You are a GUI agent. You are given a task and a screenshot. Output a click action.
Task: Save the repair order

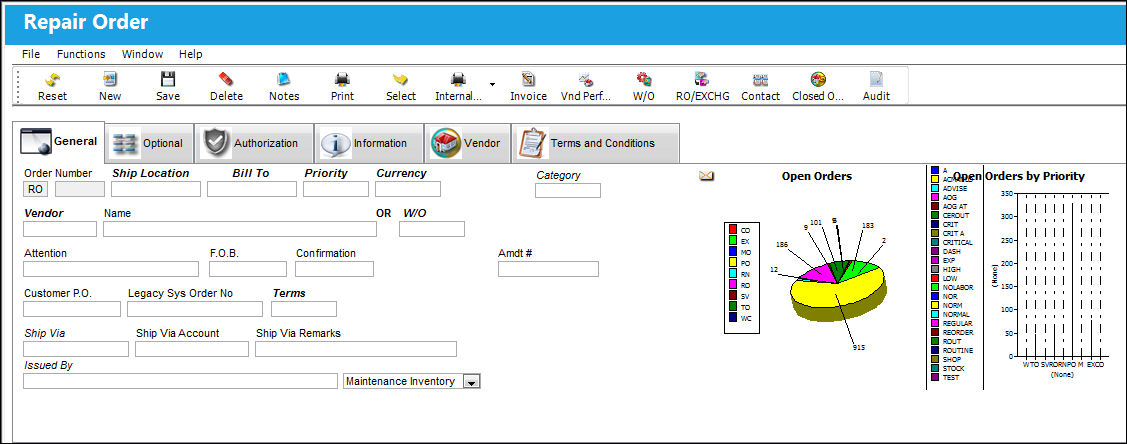click(167, 80)
